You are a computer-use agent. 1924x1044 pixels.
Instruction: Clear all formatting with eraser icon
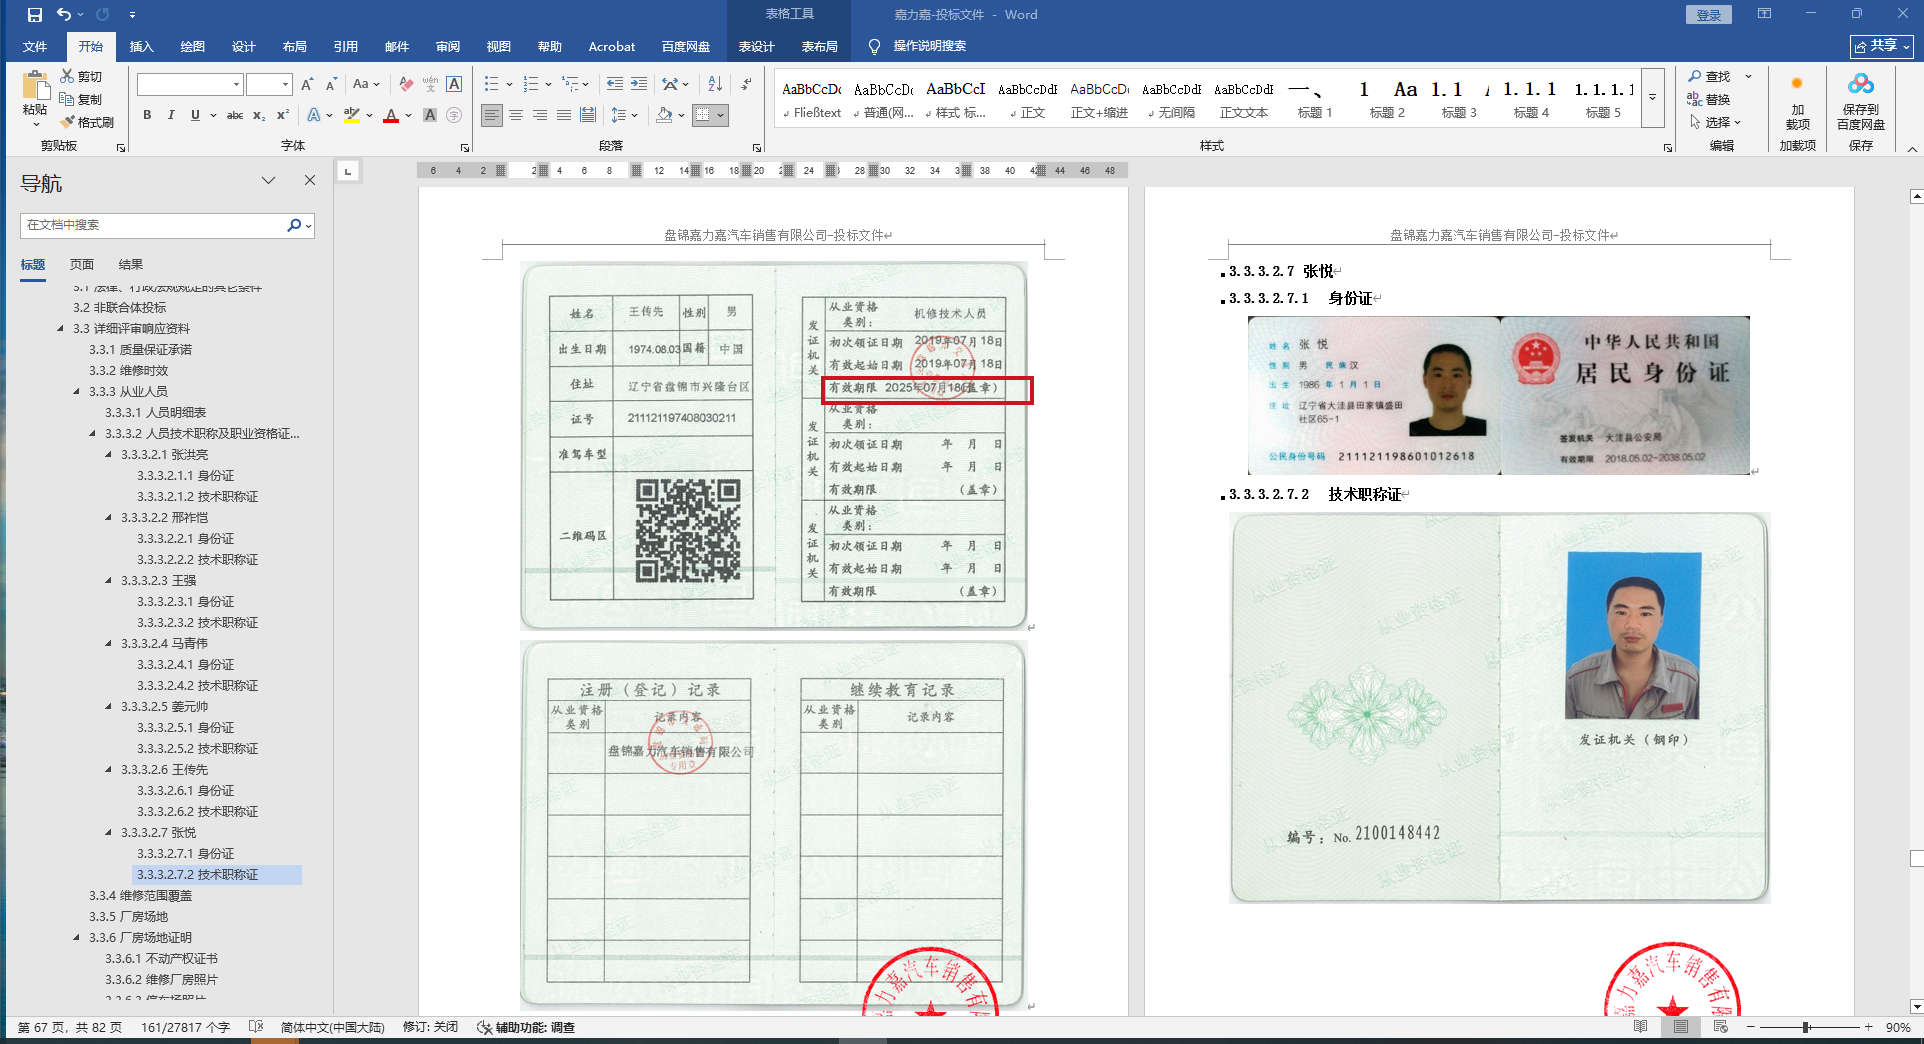[x=405, y=84]
